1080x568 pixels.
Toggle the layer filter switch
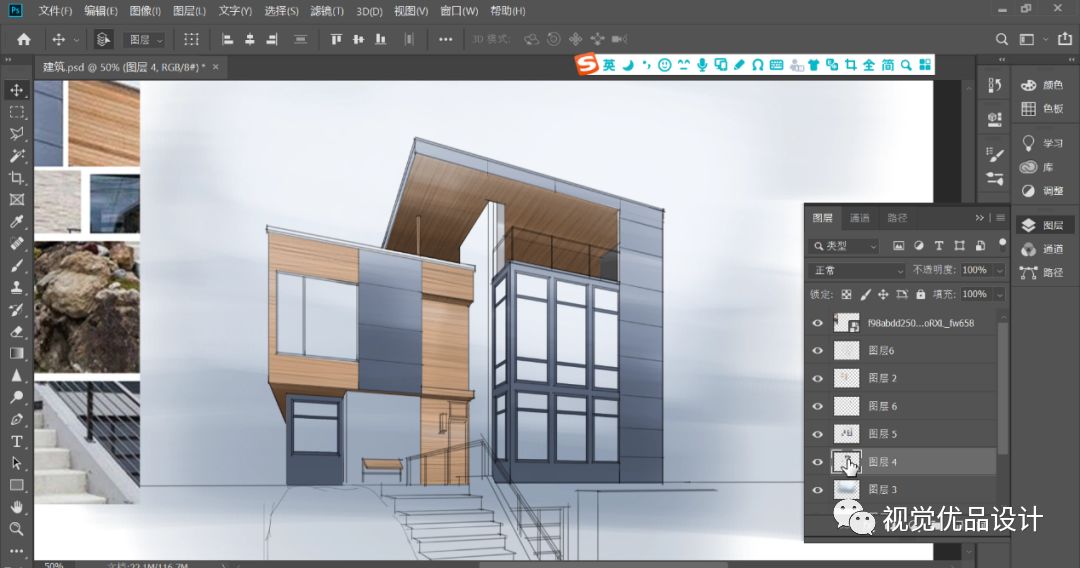tap(1002, 244)
